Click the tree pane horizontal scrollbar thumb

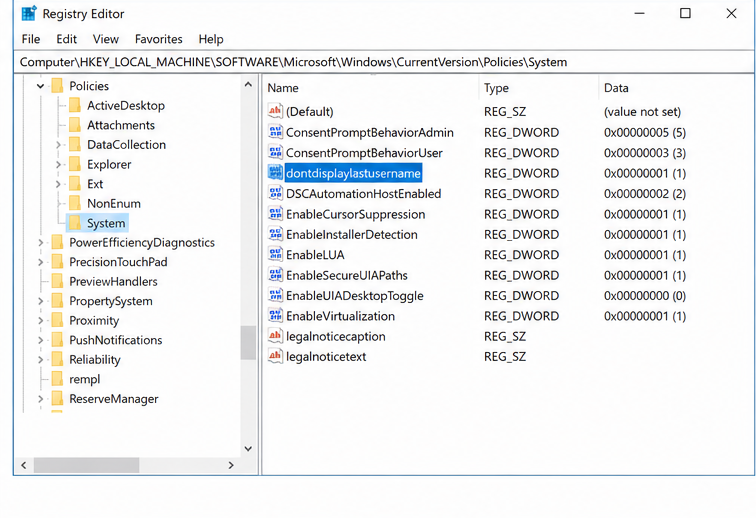pos(86,465)
